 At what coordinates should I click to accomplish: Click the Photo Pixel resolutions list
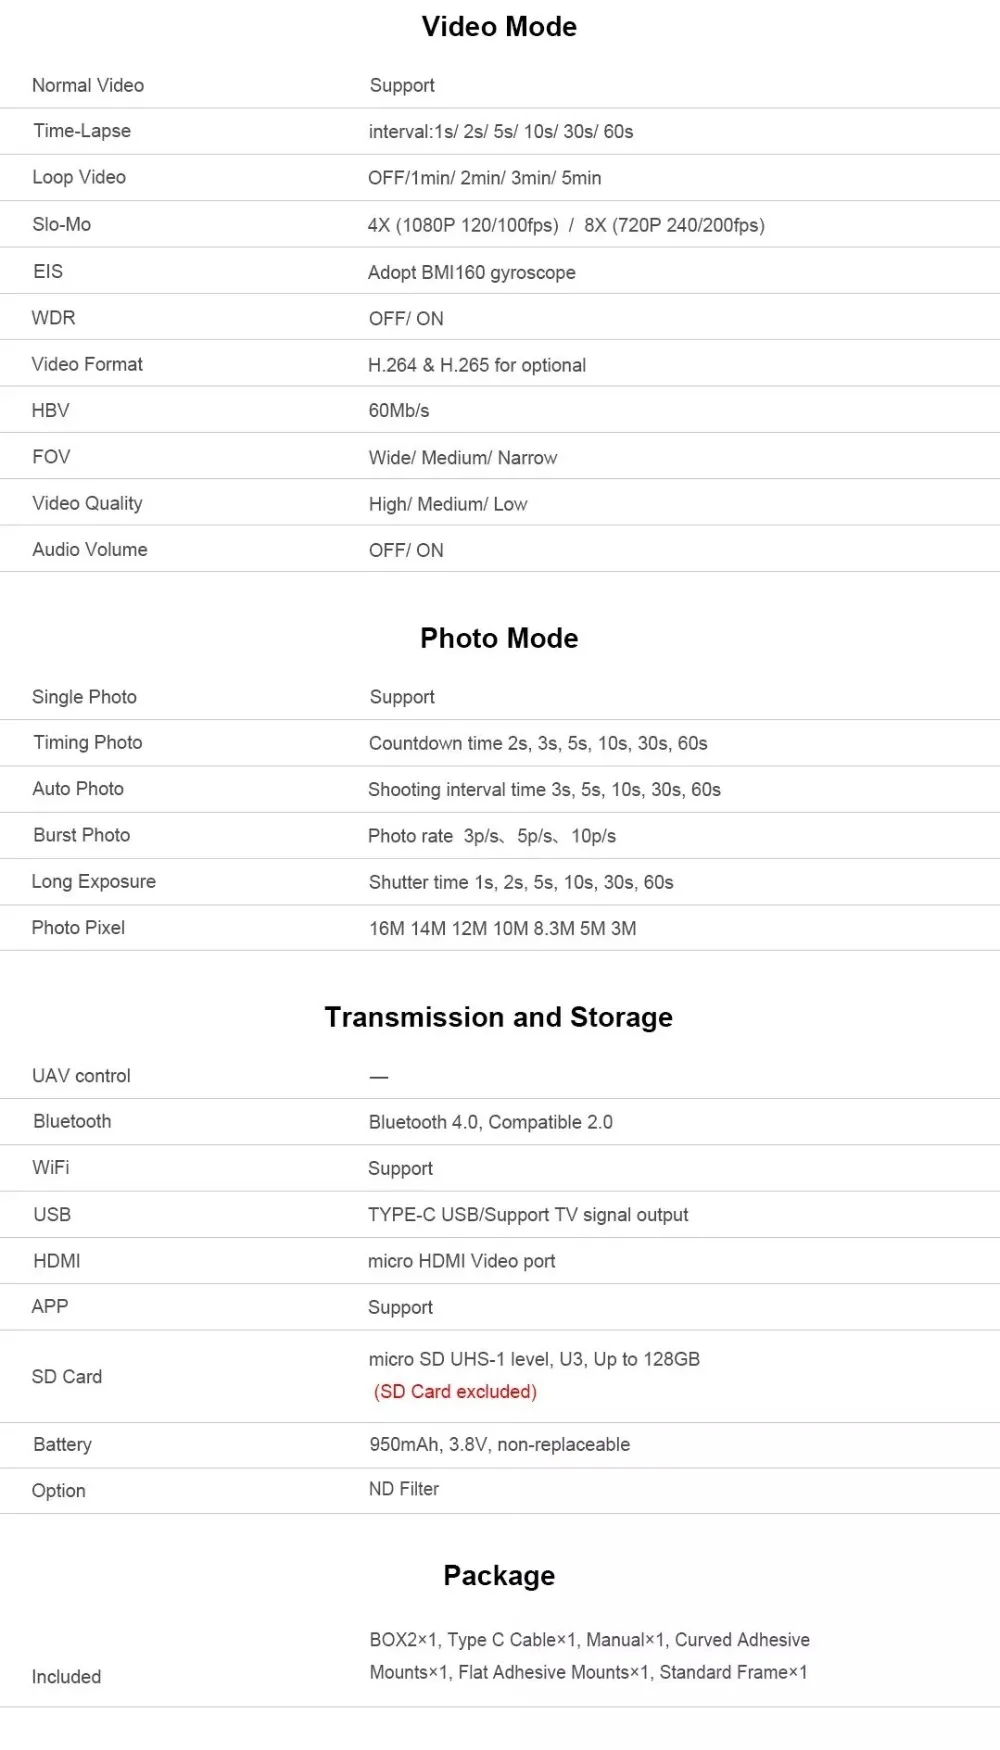(x=502, y=928)
